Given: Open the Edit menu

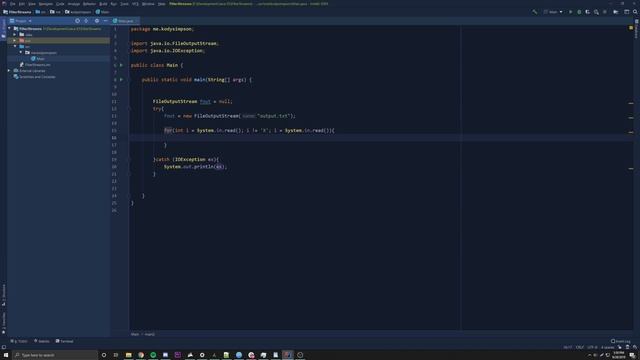Looking at the screenshot, I should tap(22, 4).
